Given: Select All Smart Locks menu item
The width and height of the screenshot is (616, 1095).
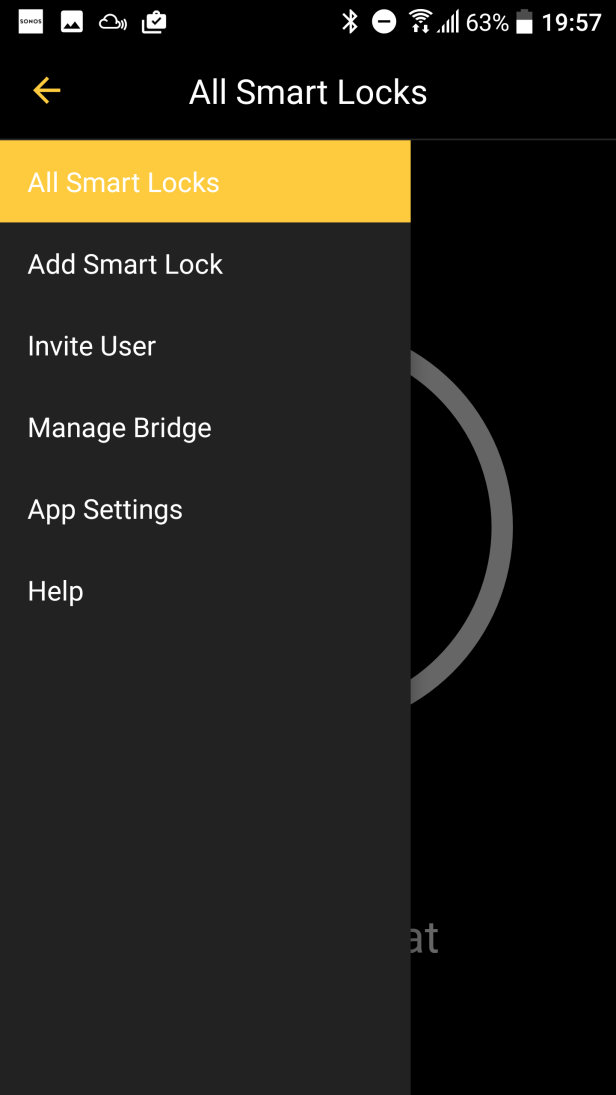Looking at the screenshot, I should click(x=124, y=182).
